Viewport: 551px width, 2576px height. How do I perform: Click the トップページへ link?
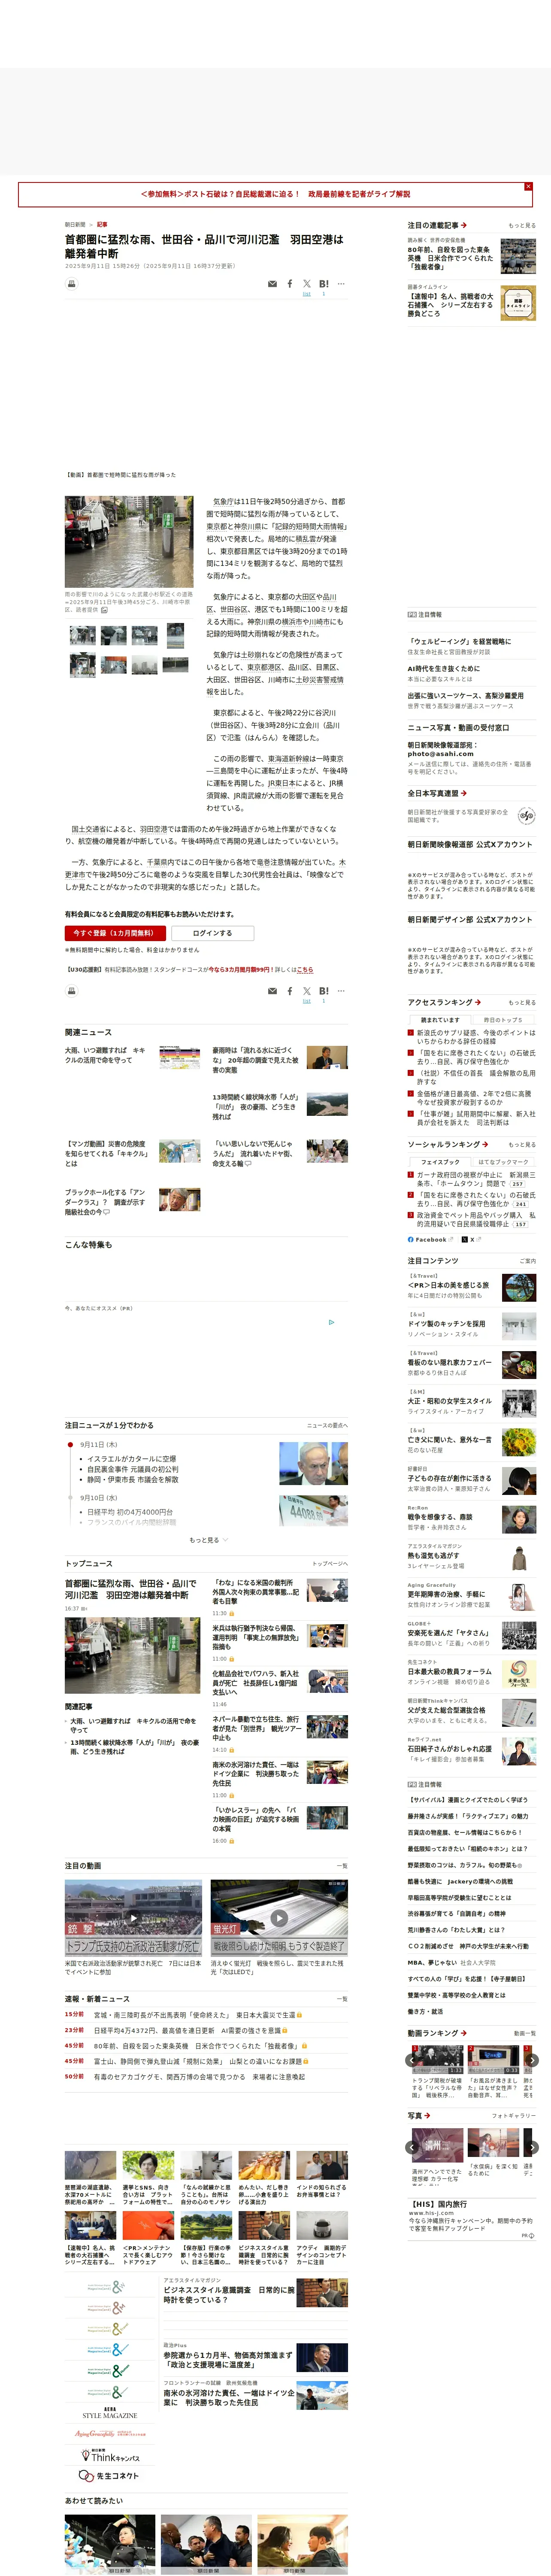tap(330, 1564)
